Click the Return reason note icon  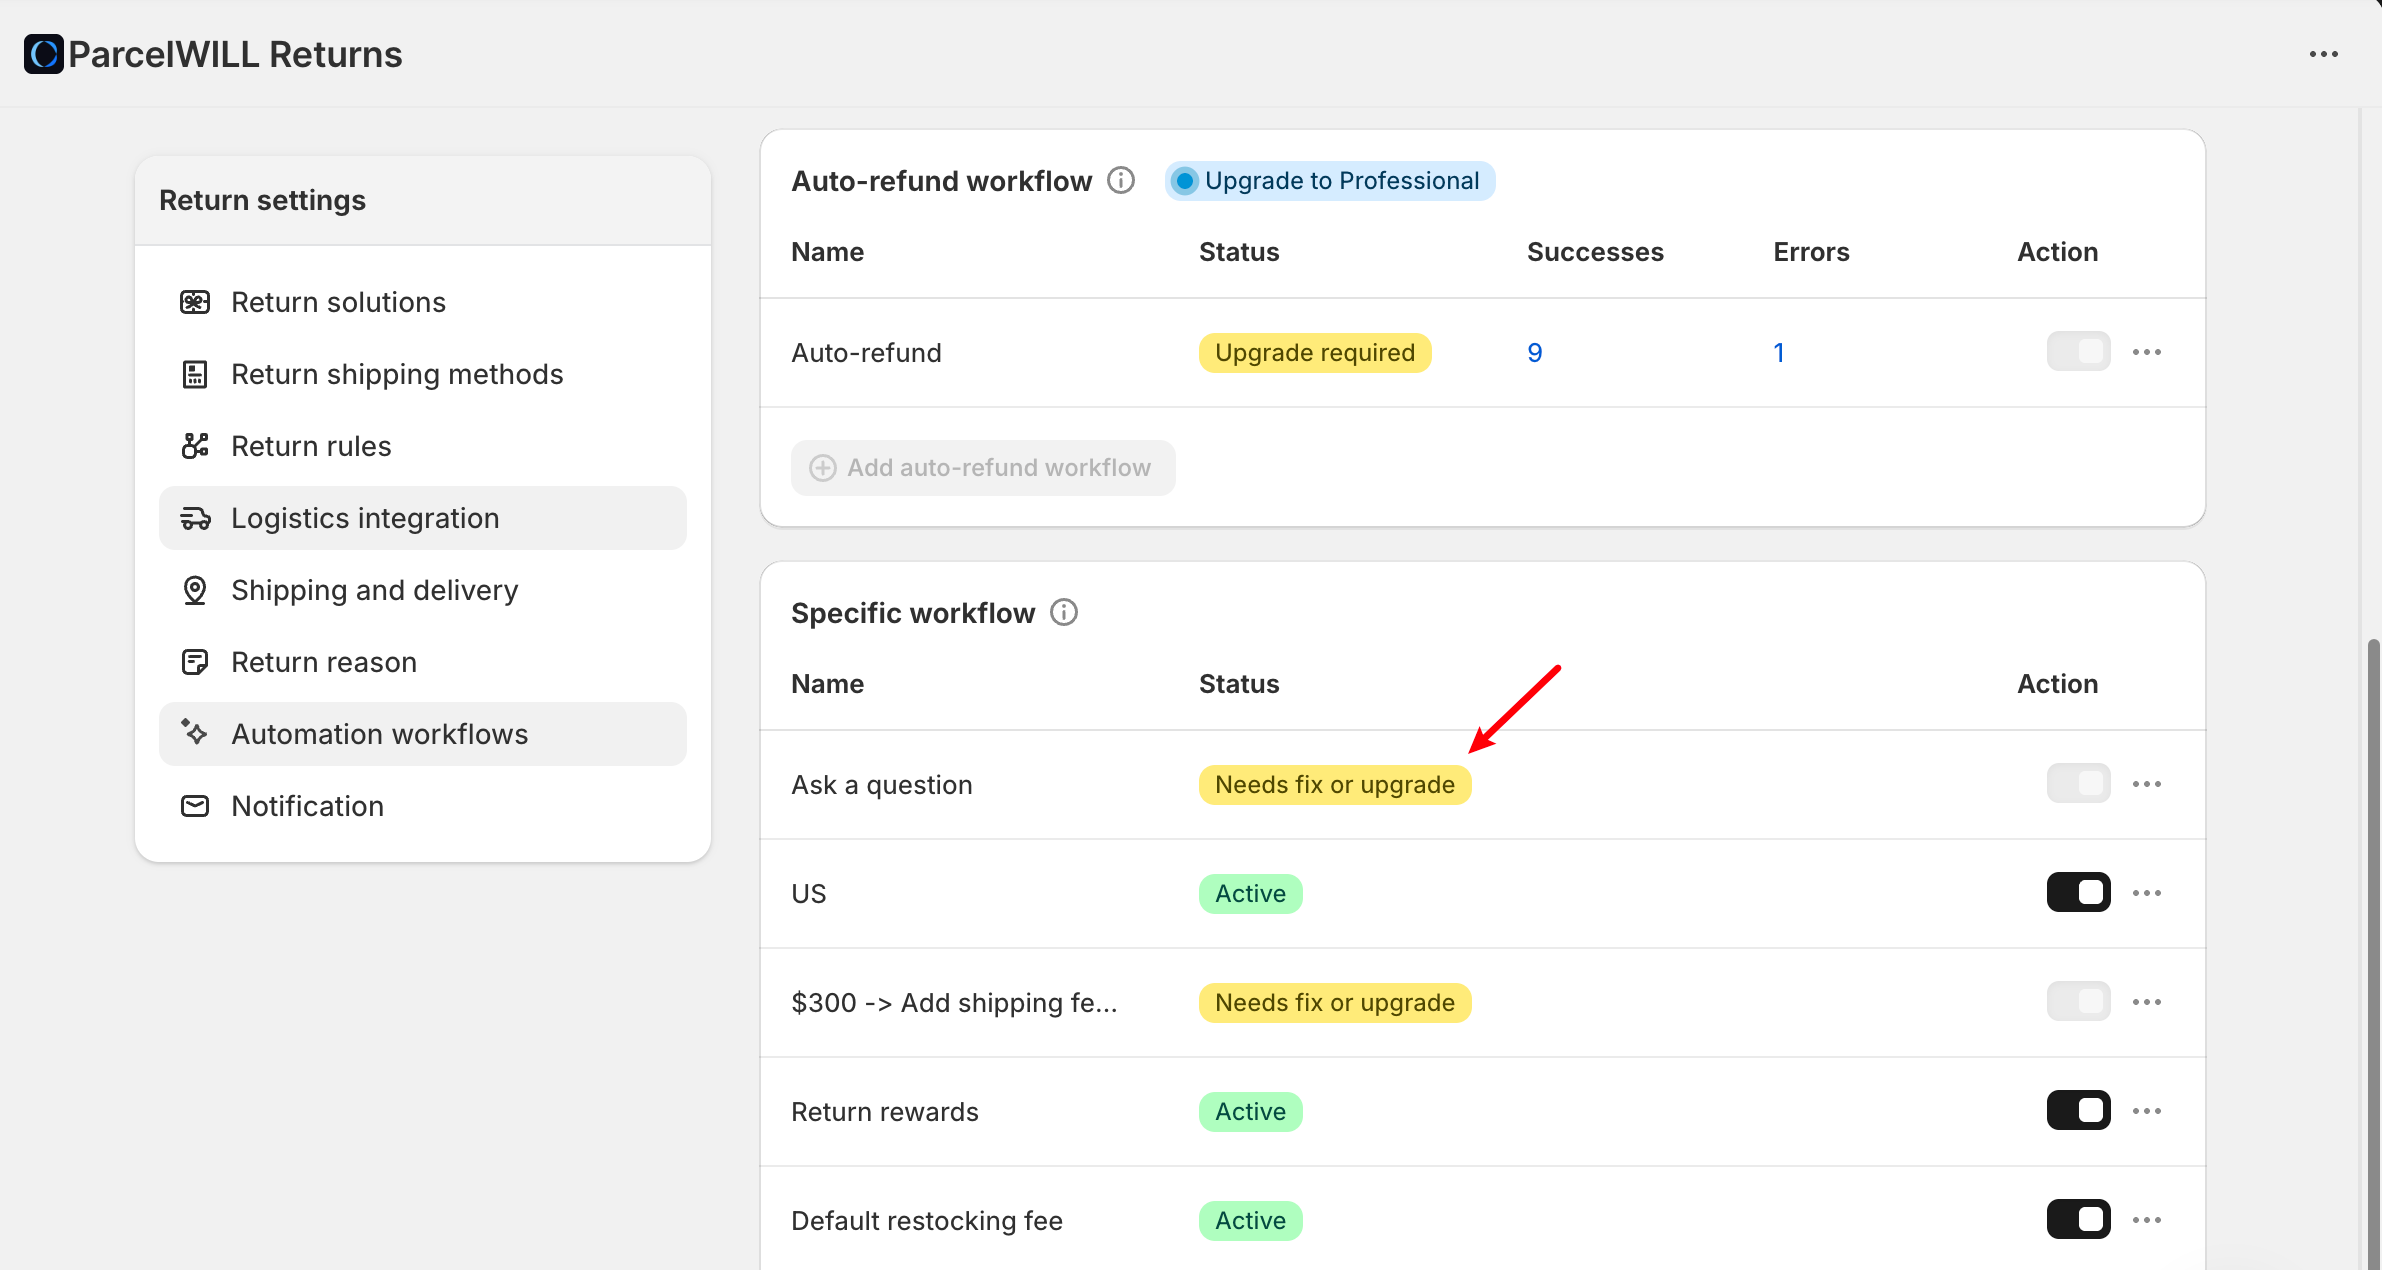pyautogui.click(x=195, y=662)
